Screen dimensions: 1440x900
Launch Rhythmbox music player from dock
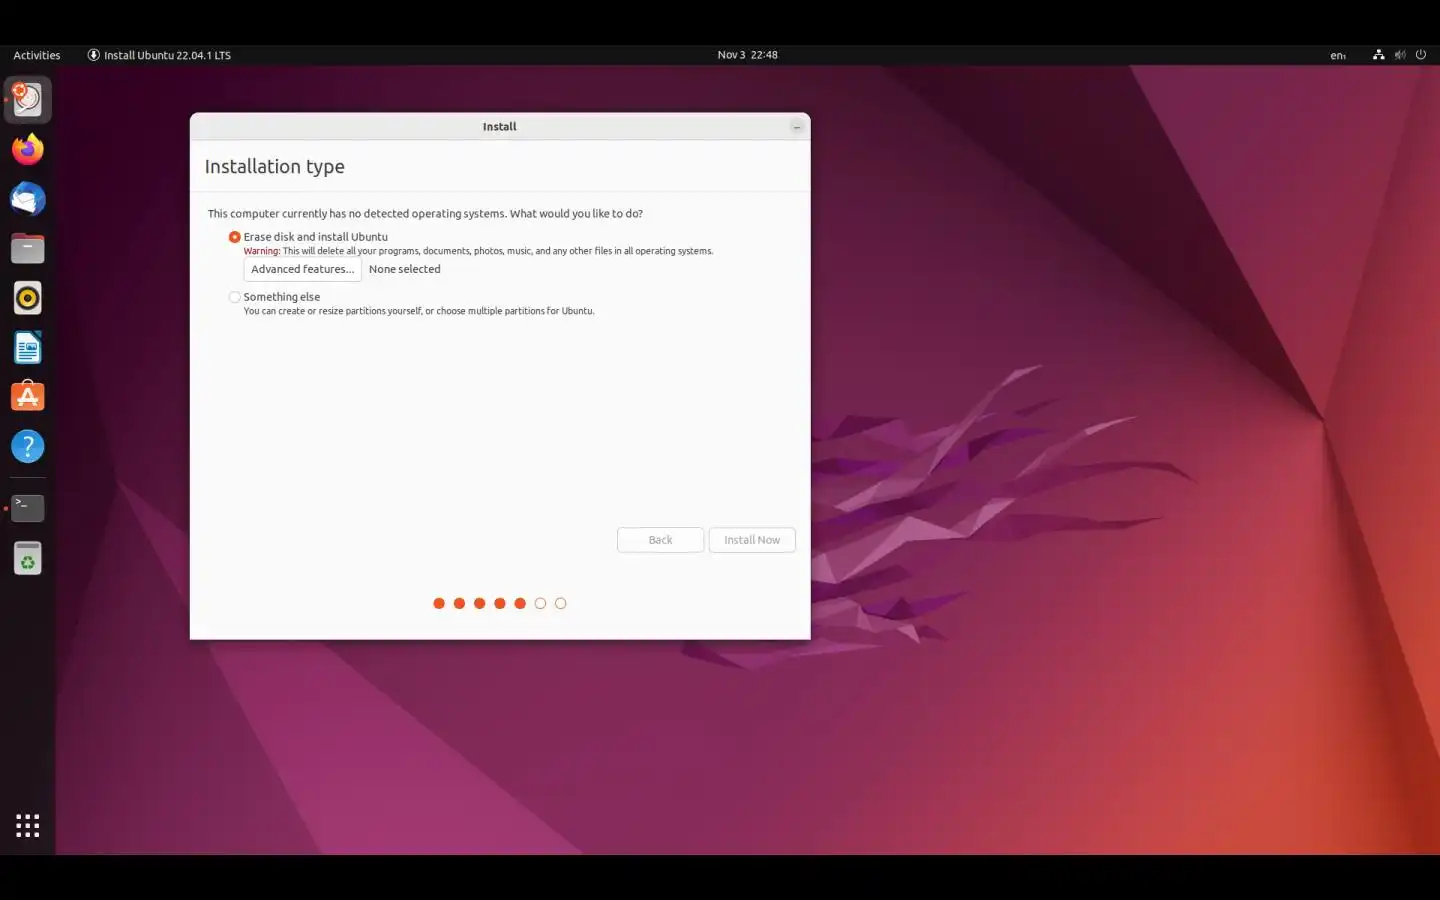(x=27, y=298)
